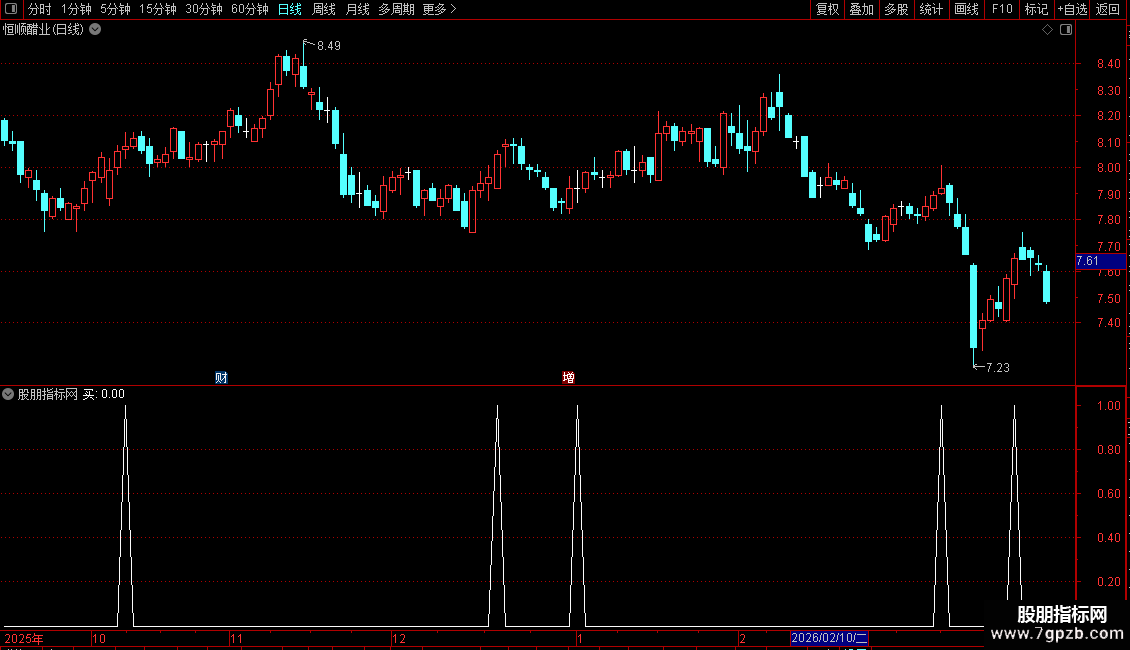Expand the 更多 periods menu
The width and height of the screenshot is (1130, 650).
coord(439,9)
